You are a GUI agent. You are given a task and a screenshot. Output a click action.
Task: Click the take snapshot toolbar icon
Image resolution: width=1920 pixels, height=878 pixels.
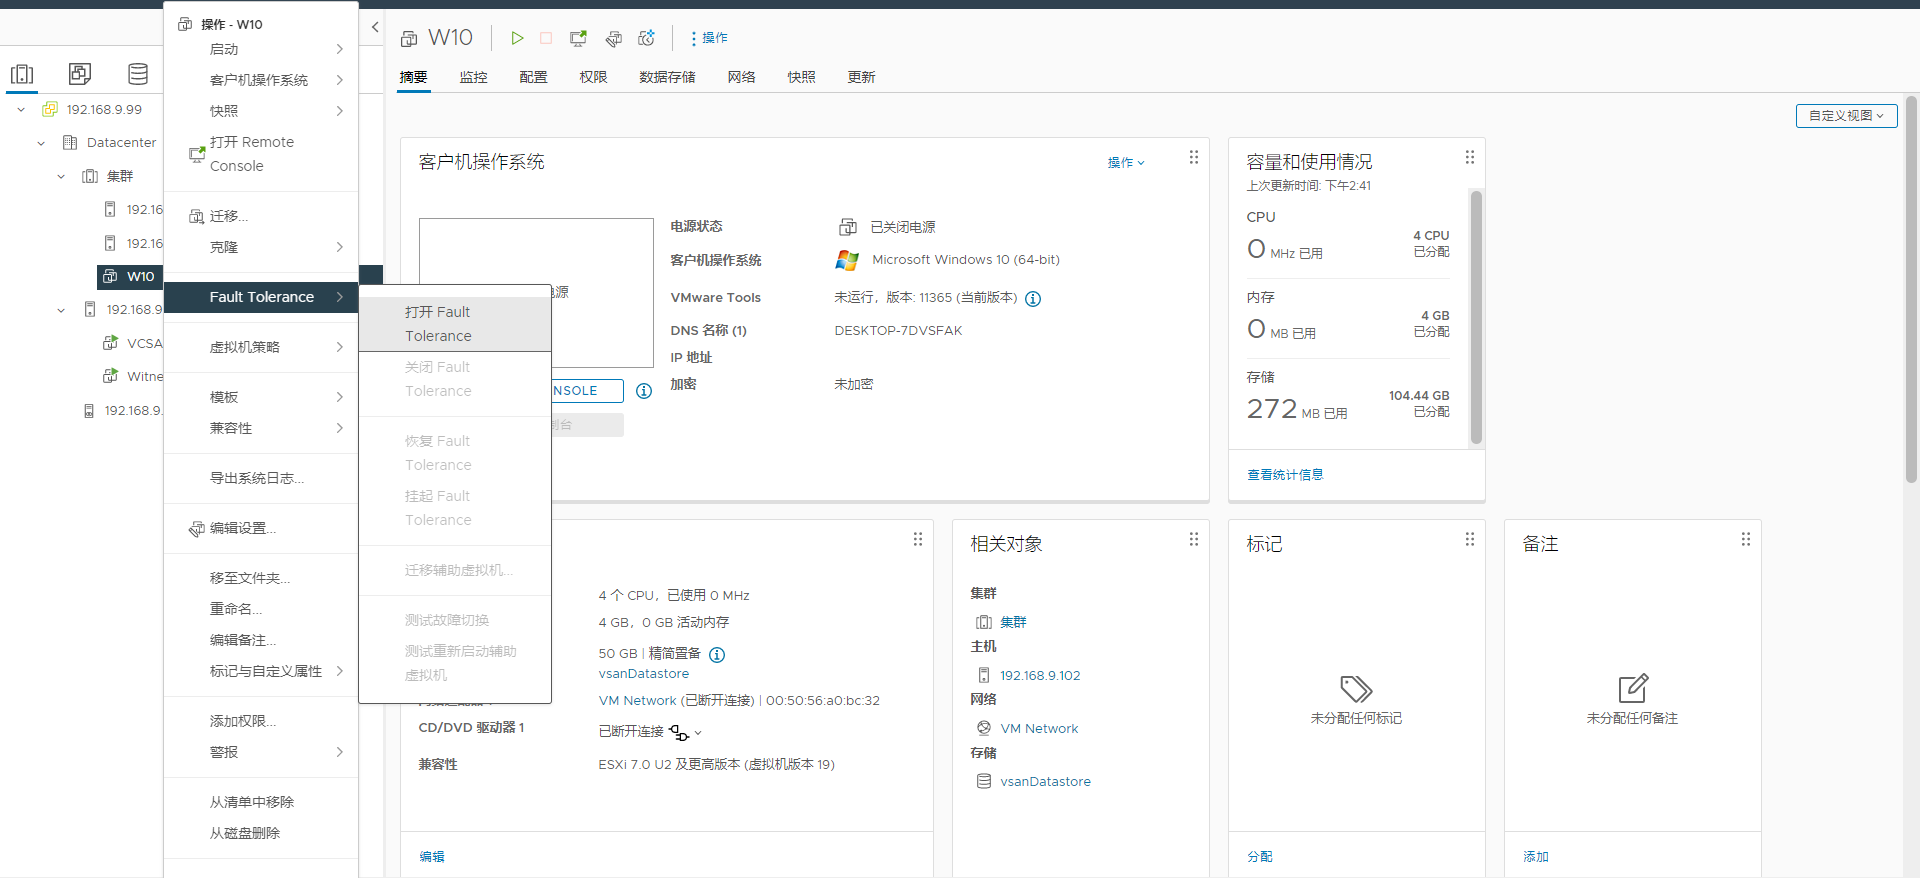(647, 38)
